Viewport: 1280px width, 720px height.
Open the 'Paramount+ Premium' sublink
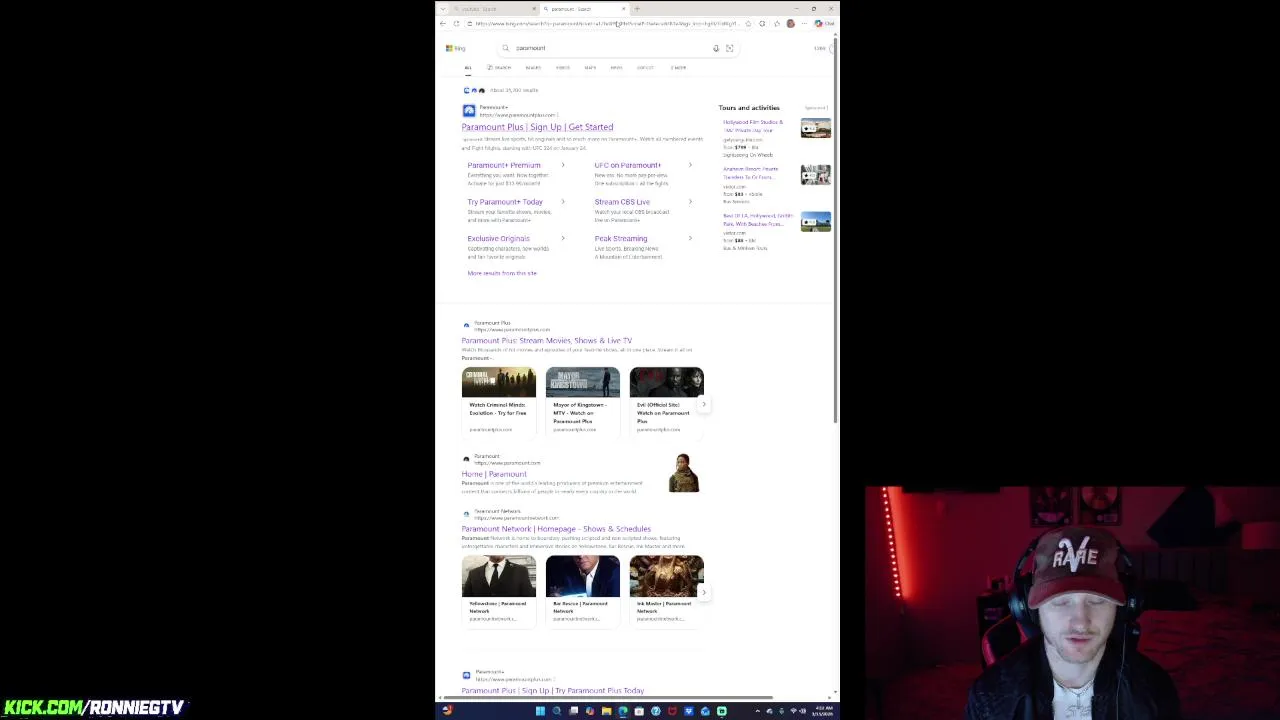tap(503, 165)
